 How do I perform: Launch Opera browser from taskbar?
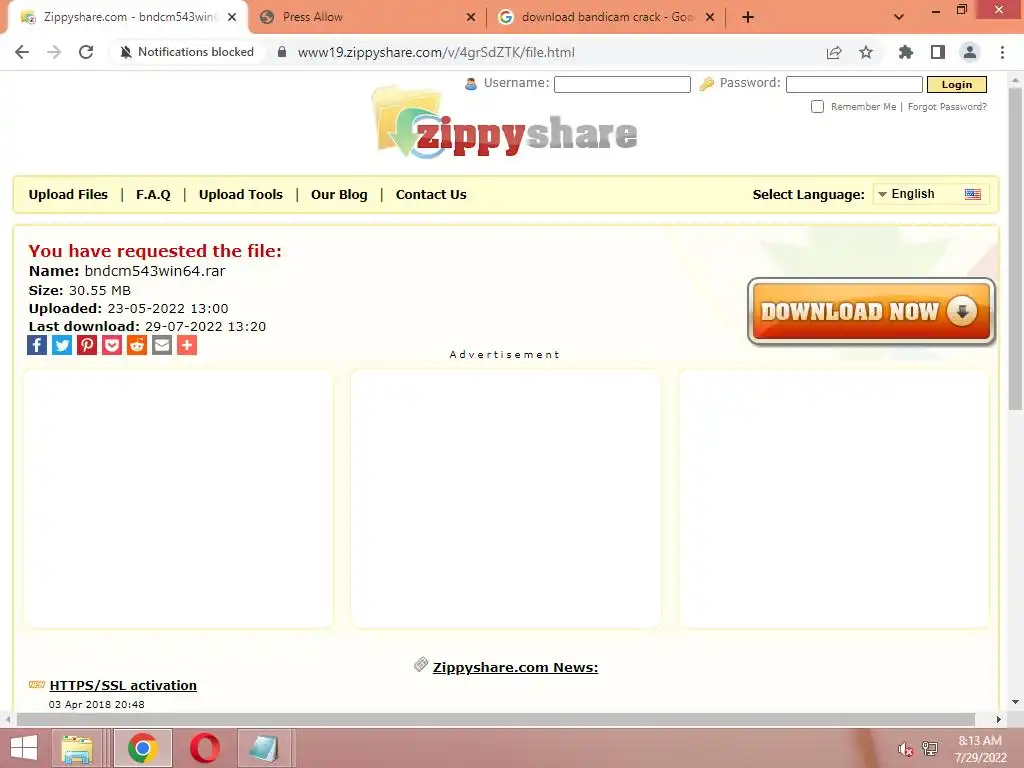(x=204, y=748)
